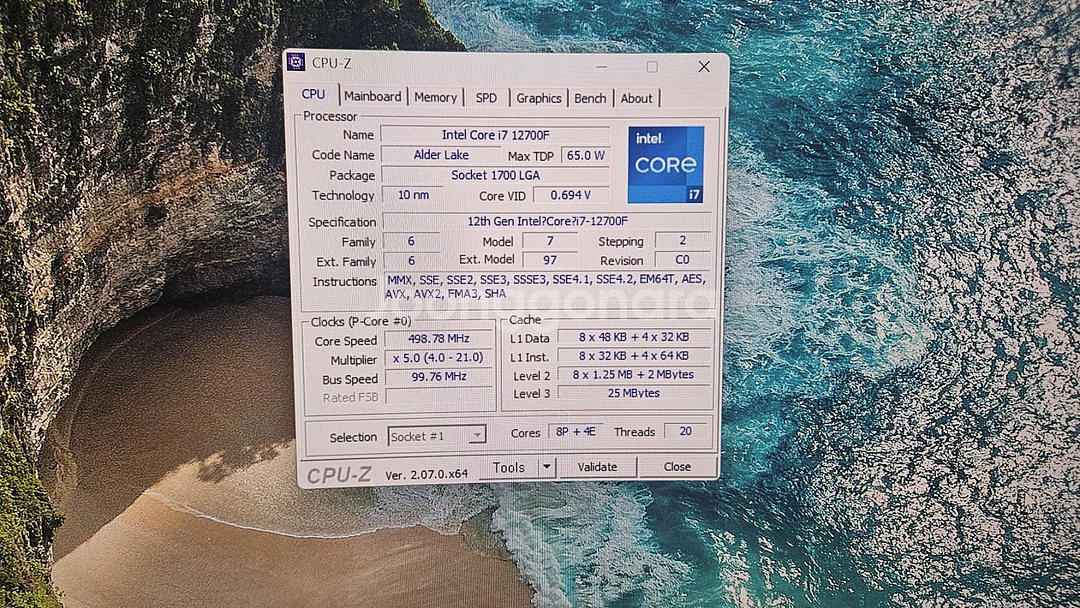
Task: Click the Code Name value Alder Lake
Action: tap(441, 155)
